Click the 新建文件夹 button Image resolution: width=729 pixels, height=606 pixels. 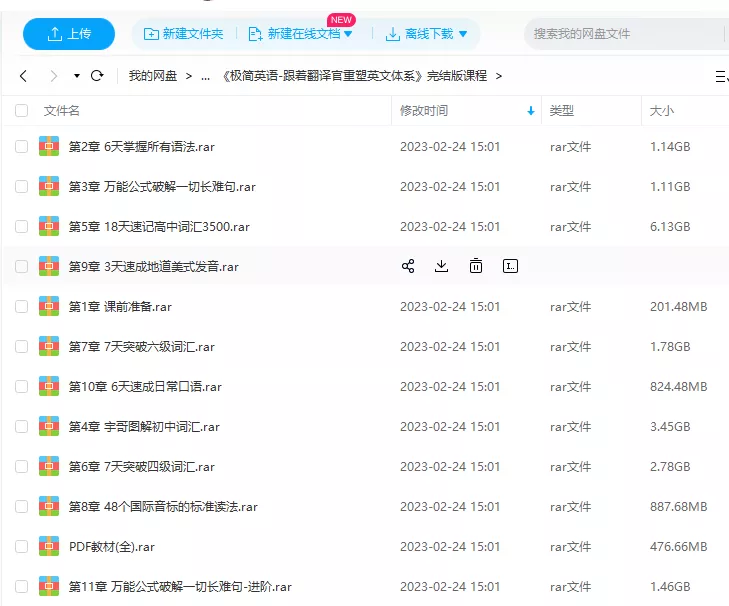186,34
